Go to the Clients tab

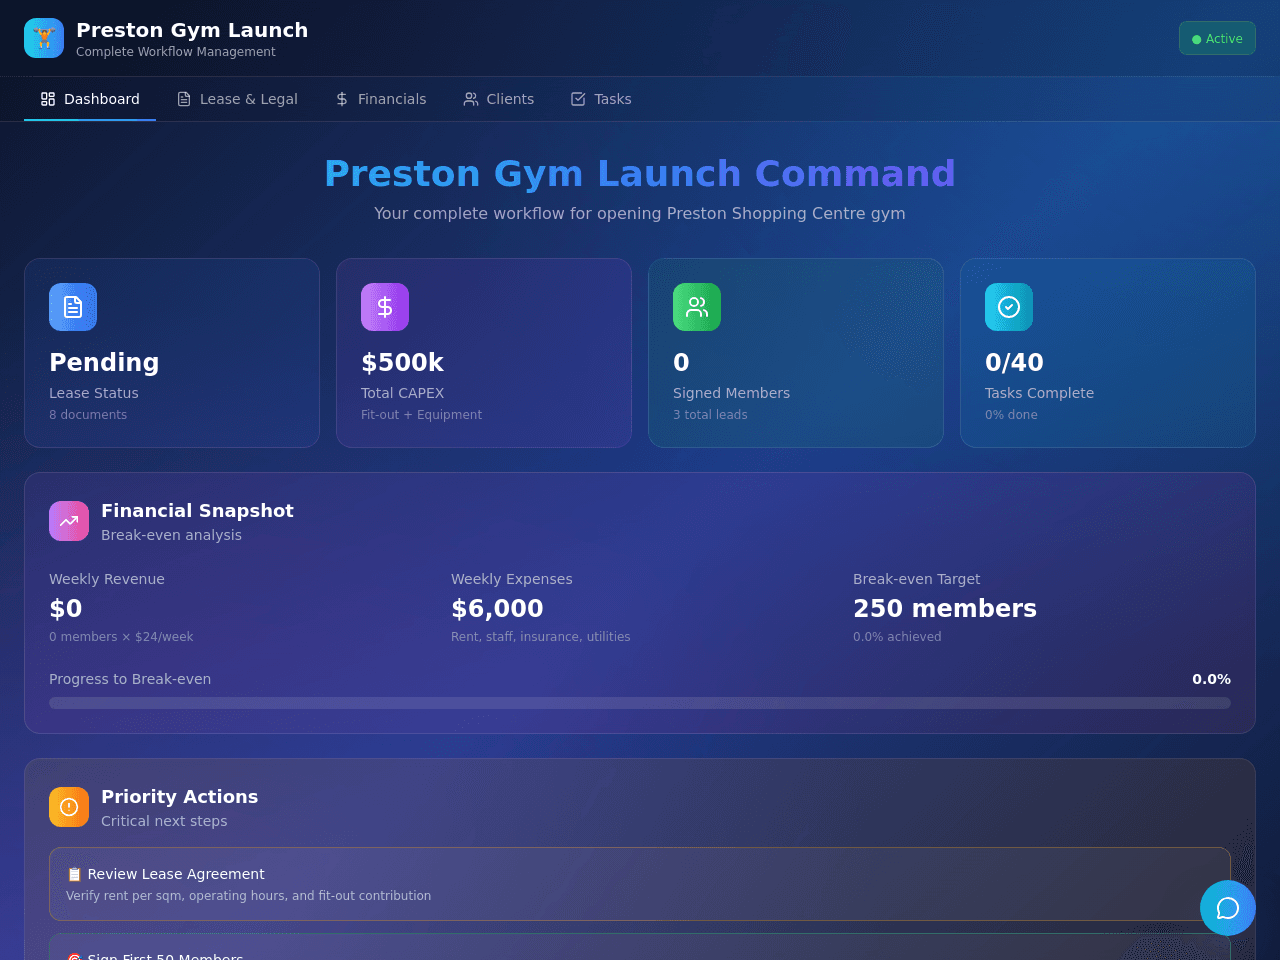(498, 99)
